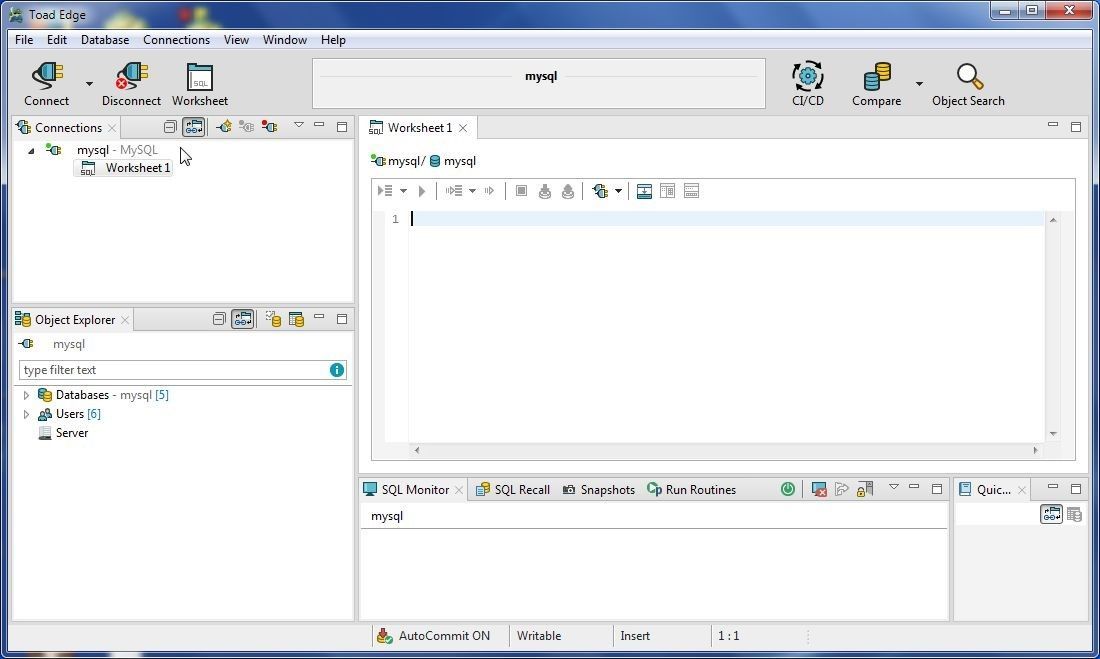Open the Connect dropdown arrow
Viewport: 1100px width, 659px height.
(x=89, y=84)
